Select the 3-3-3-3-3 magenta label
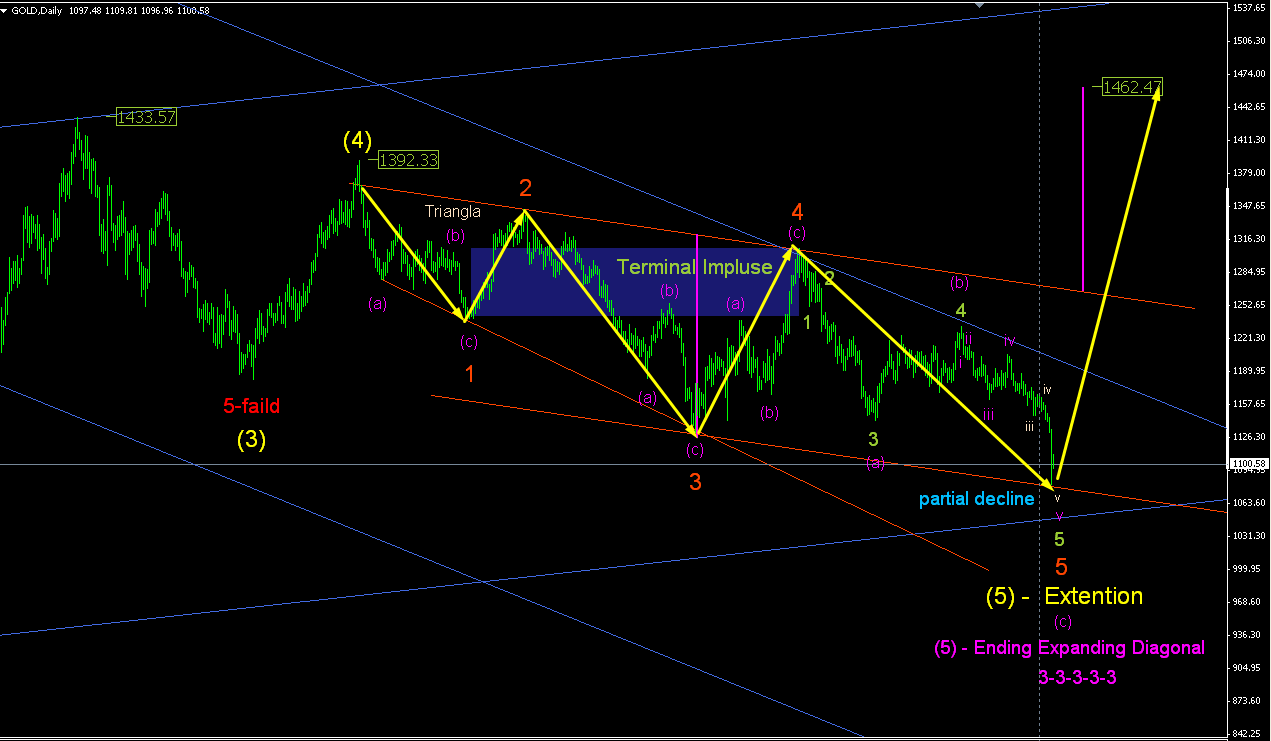Viewport: 1271px width, 741px height. [1077, 677]
